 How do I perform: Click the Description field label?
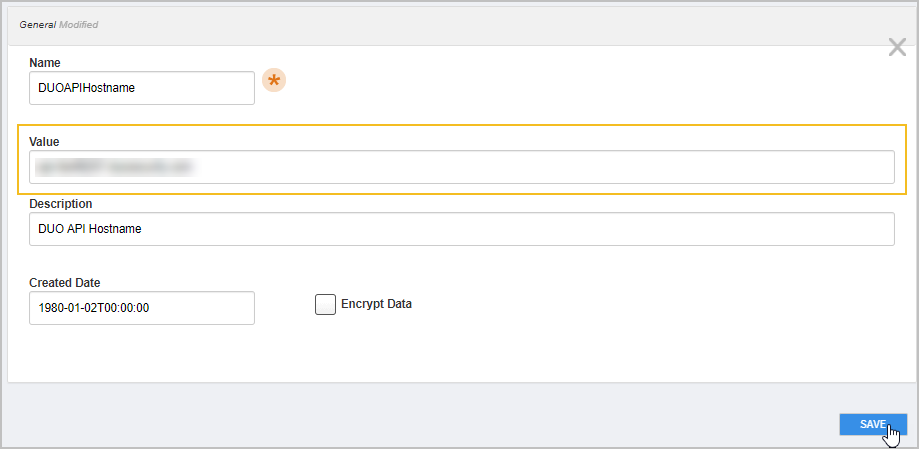click(61, 204)
